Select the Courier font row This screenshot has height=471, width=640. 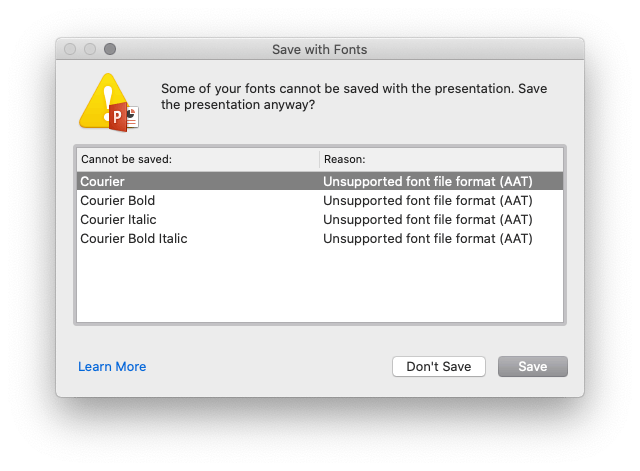click(x=102, y=182)
